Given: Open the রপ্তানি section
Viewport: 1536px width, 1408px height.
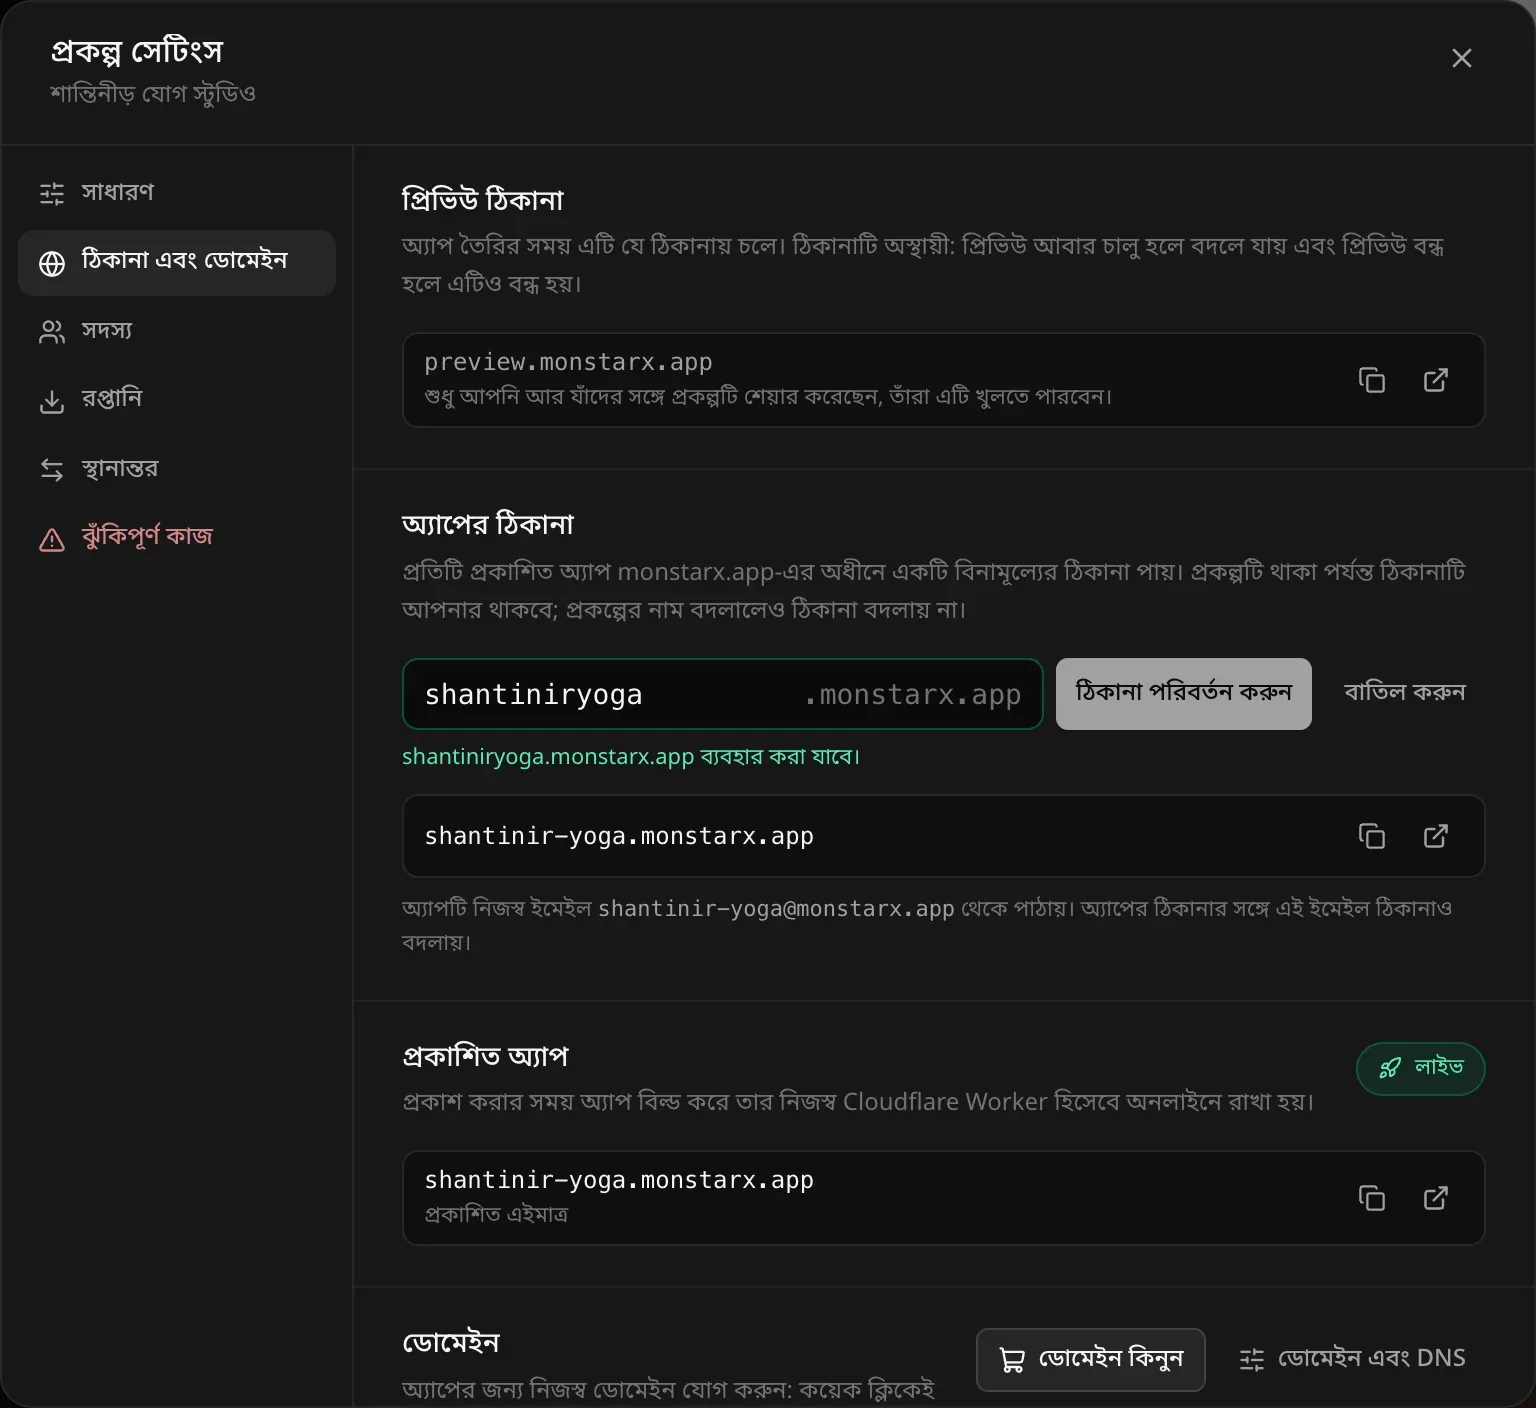Looking at the screenshot, I should pyautogui.click(x=177, y=400).
